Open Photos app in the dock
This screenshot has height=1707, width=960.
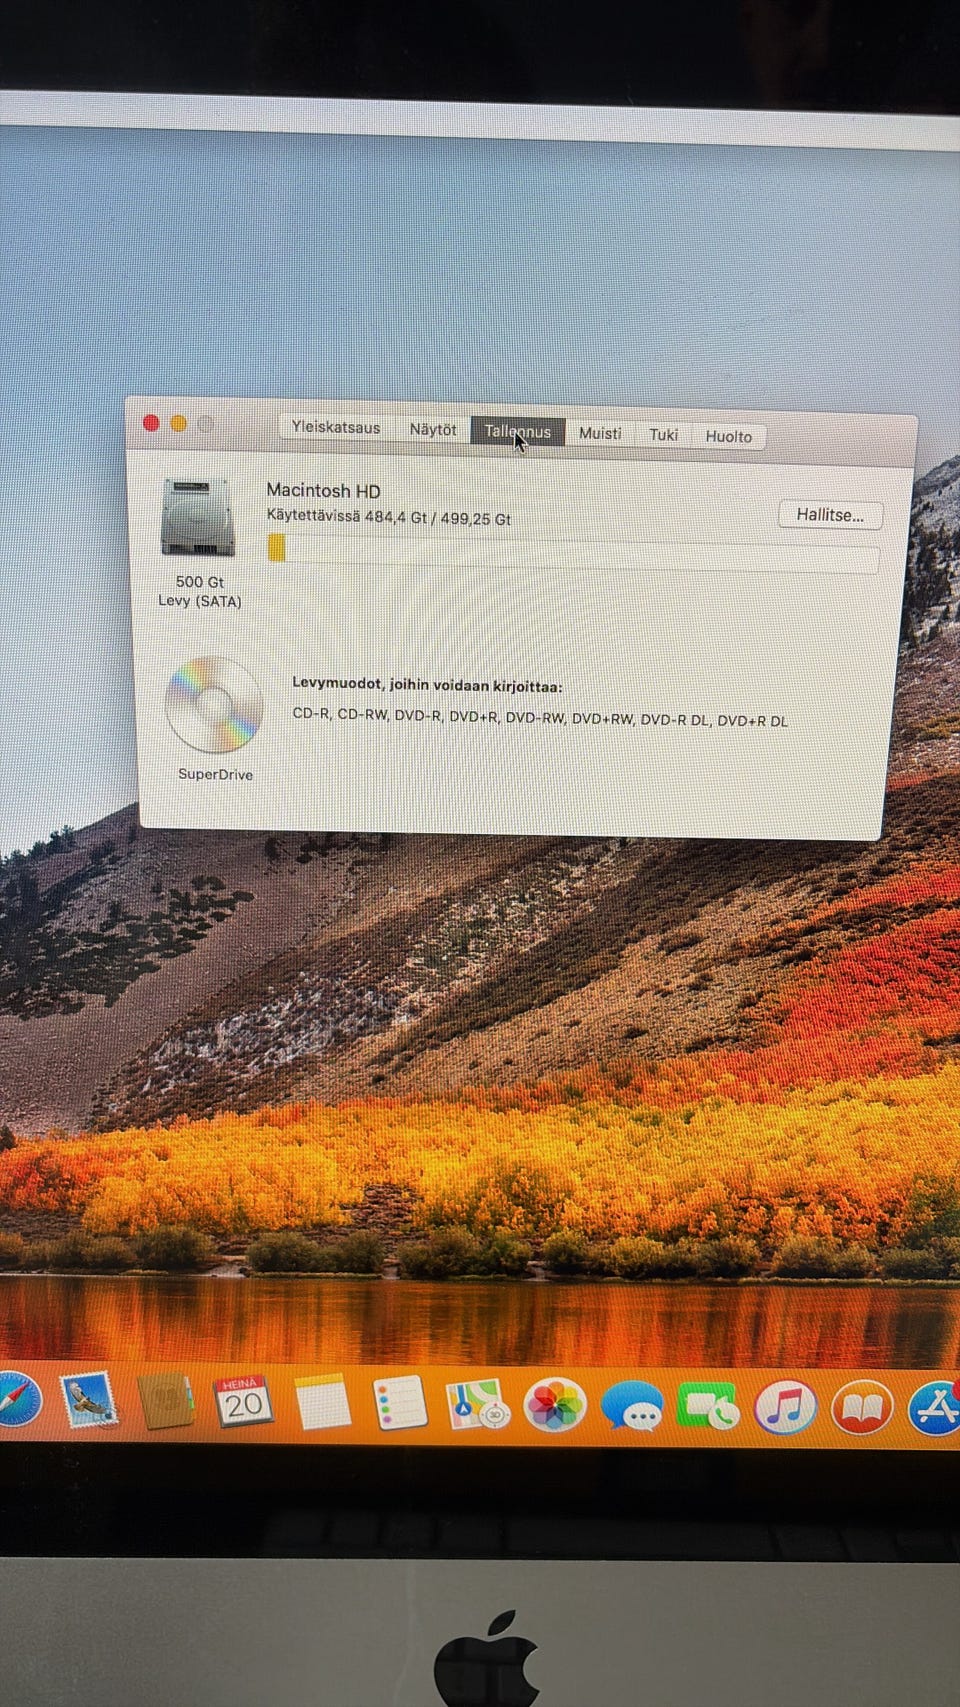(x=555, y=1405)
